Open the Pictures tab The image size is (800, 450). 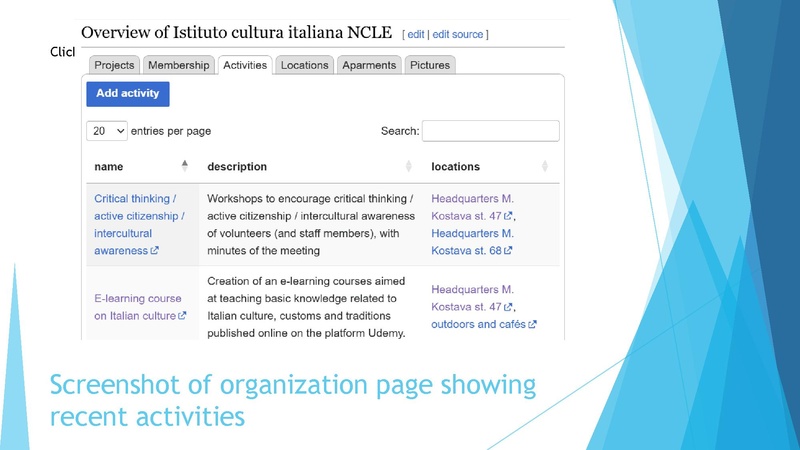click(x=430, y=65)
